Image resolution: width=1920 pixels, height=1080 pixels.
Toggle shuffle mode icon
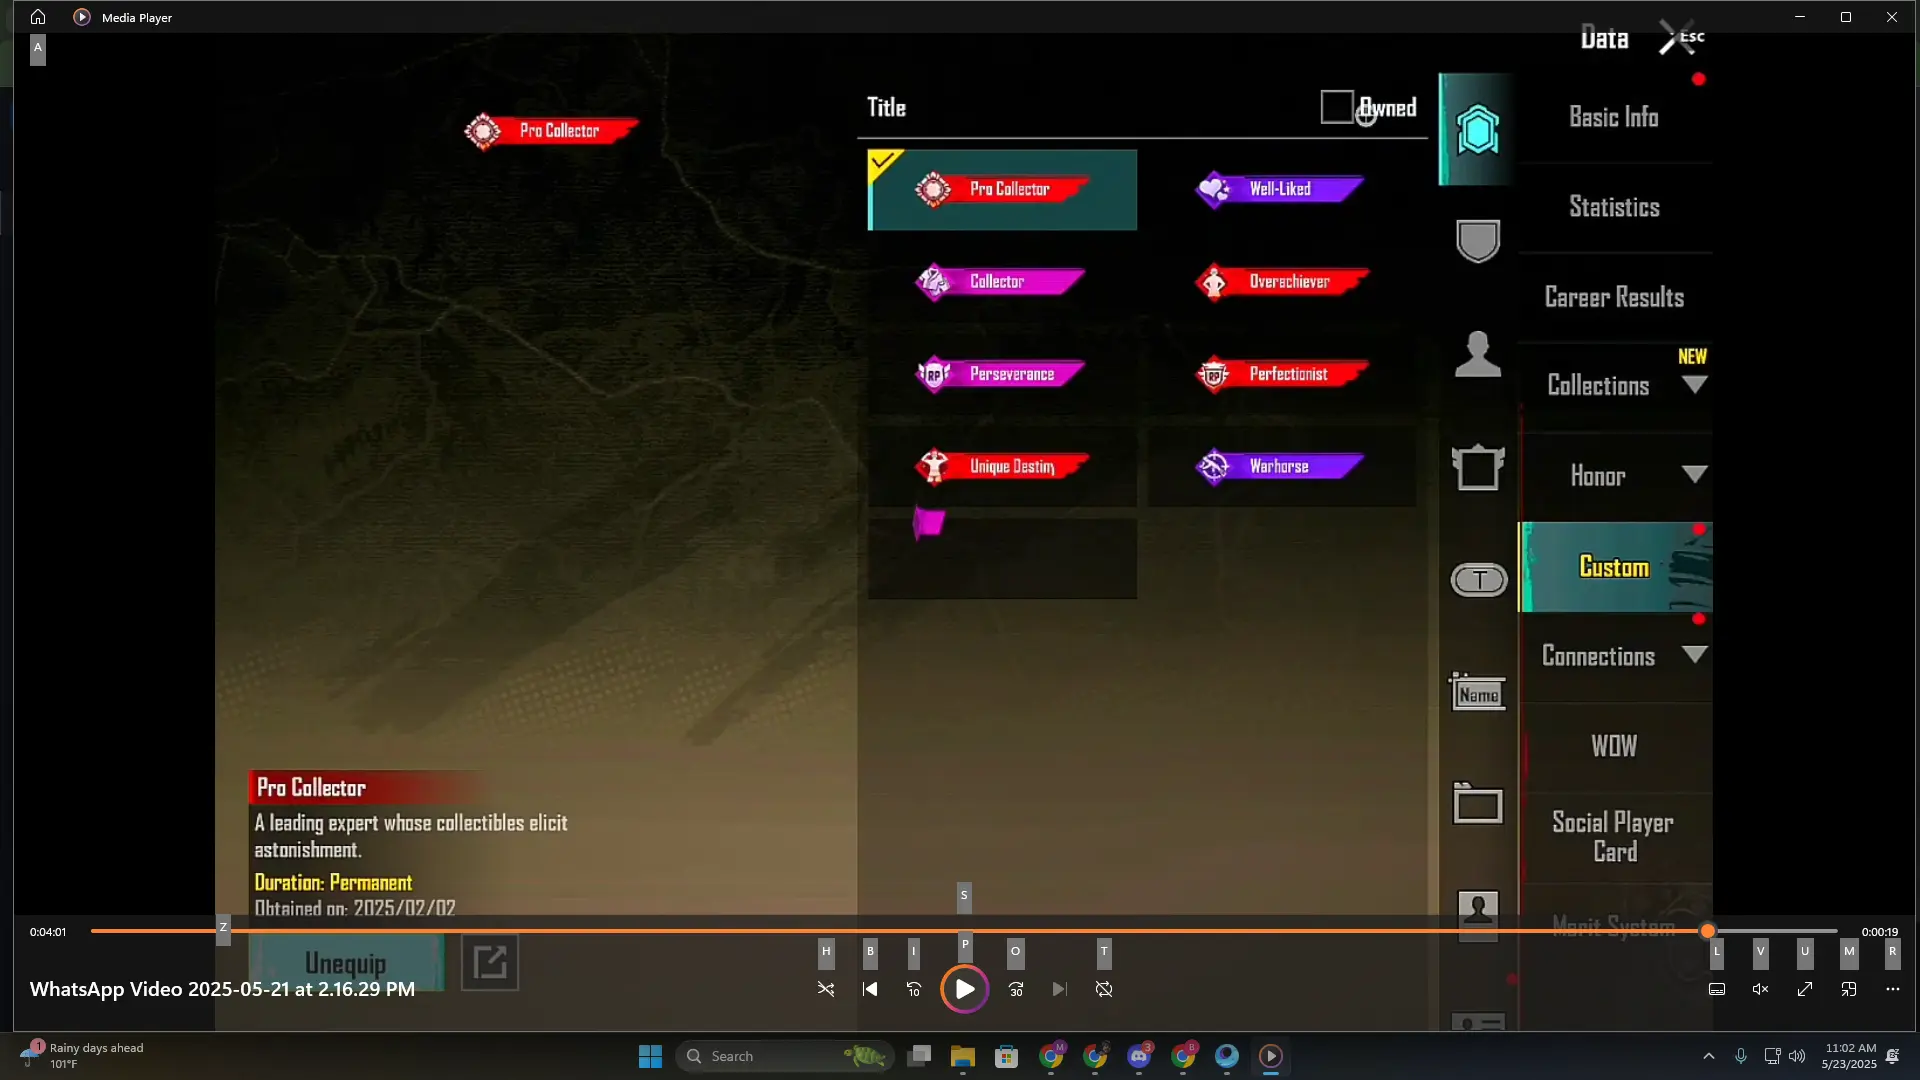pyautogui.click(x=826, y=989)
